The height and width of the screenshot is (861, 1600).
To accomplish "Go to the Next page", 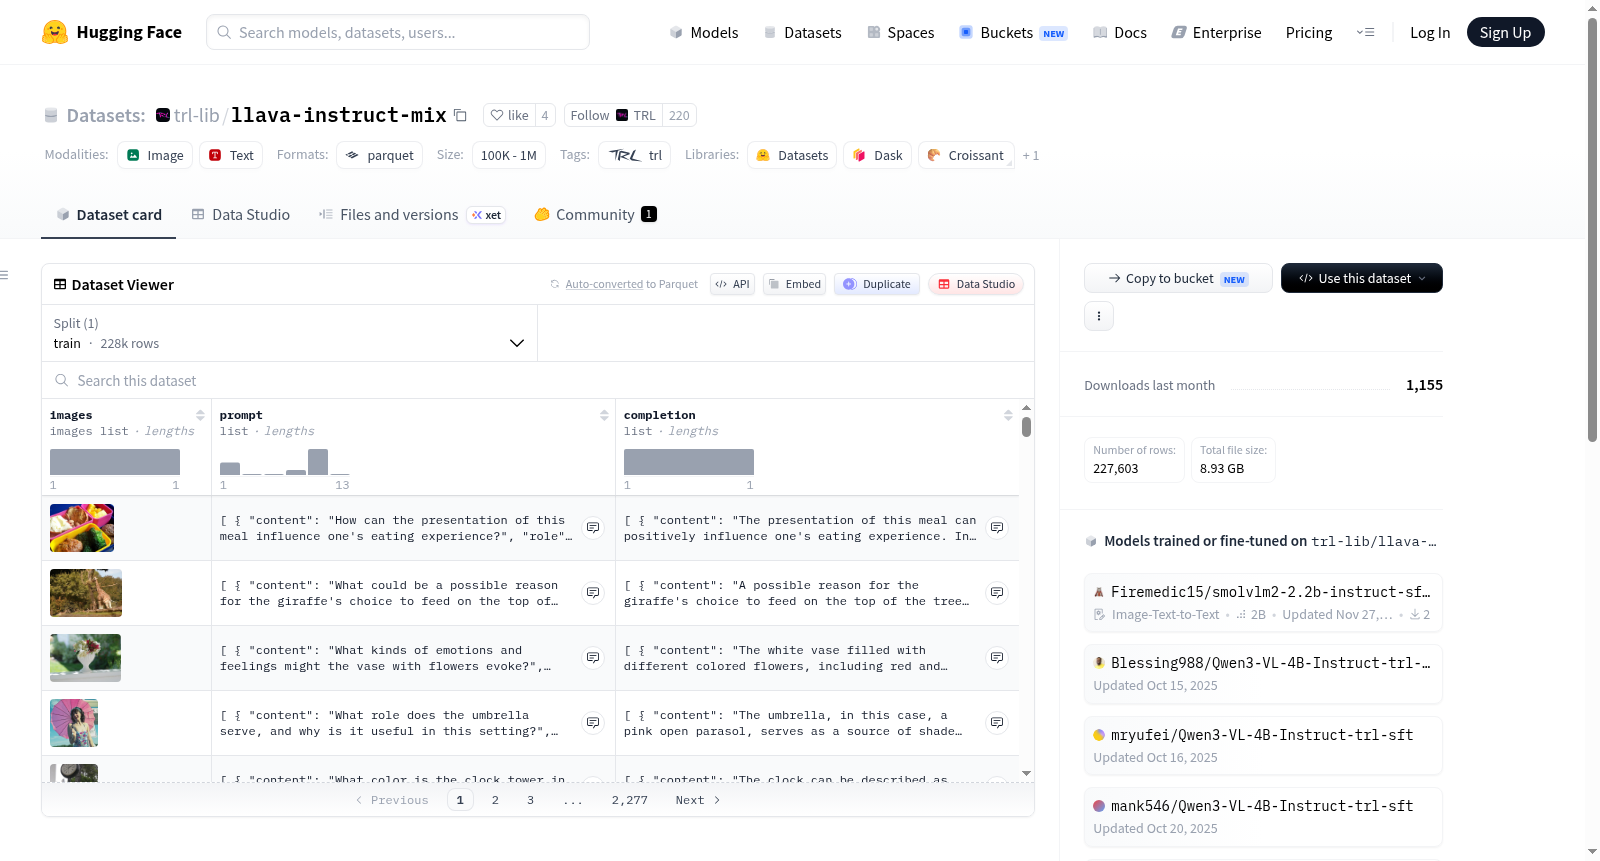I will click(698, 800).
